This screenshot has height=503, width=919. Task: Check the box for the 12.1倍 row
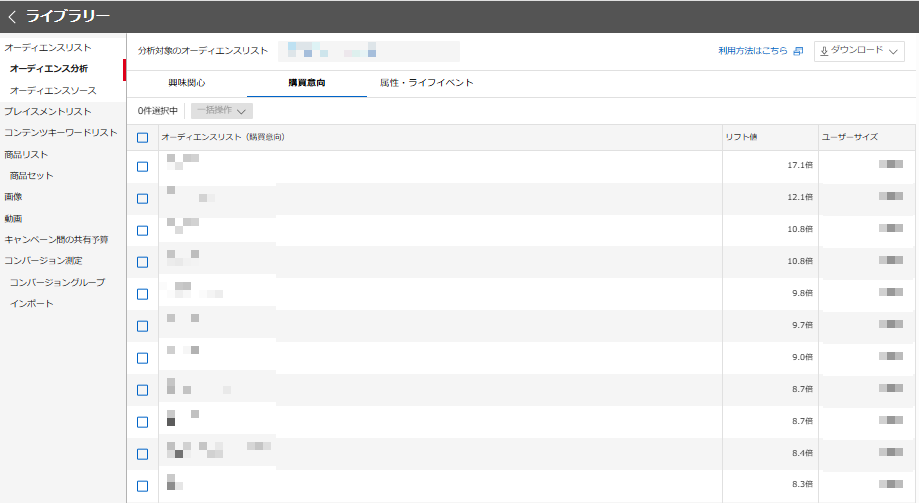(142, 198)
